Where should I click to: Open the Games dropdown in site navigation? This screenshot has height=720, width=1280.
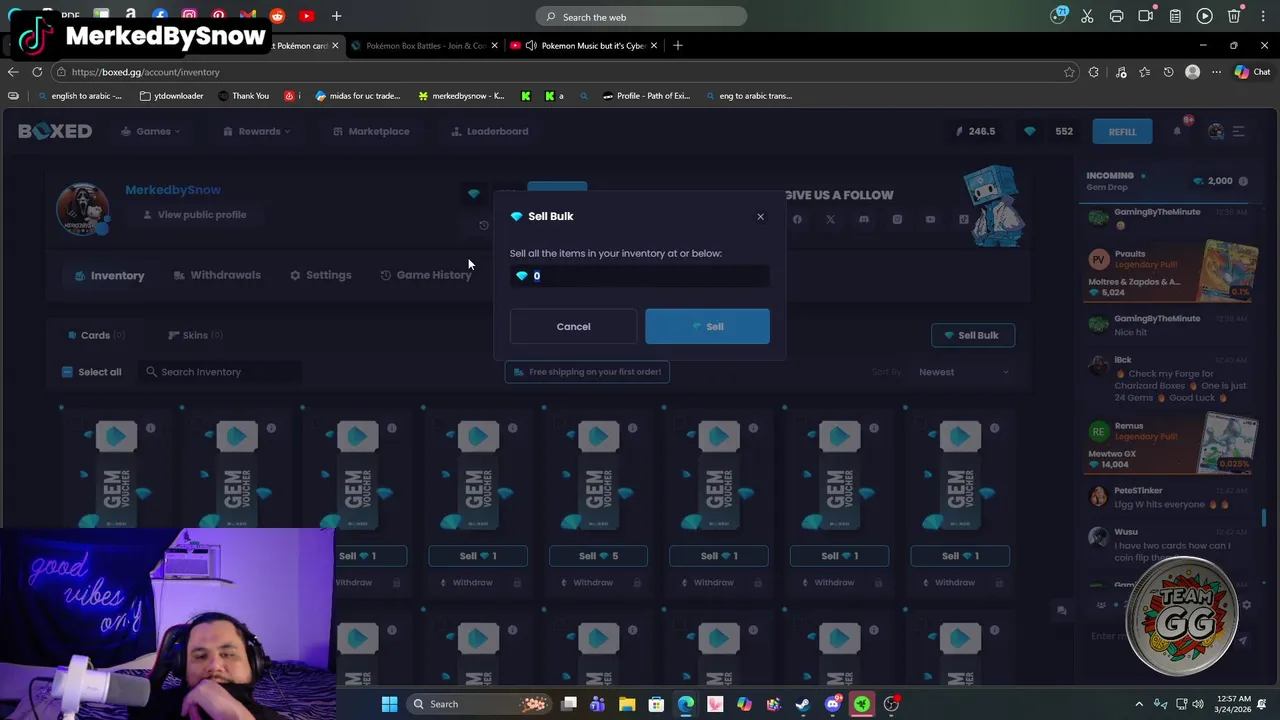coord(151,131)
